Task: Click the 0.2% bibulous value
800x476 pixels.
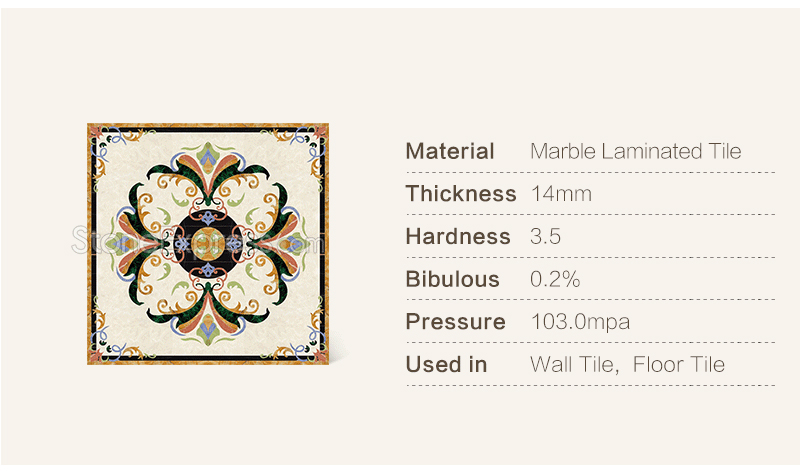Action: (555, 280)
